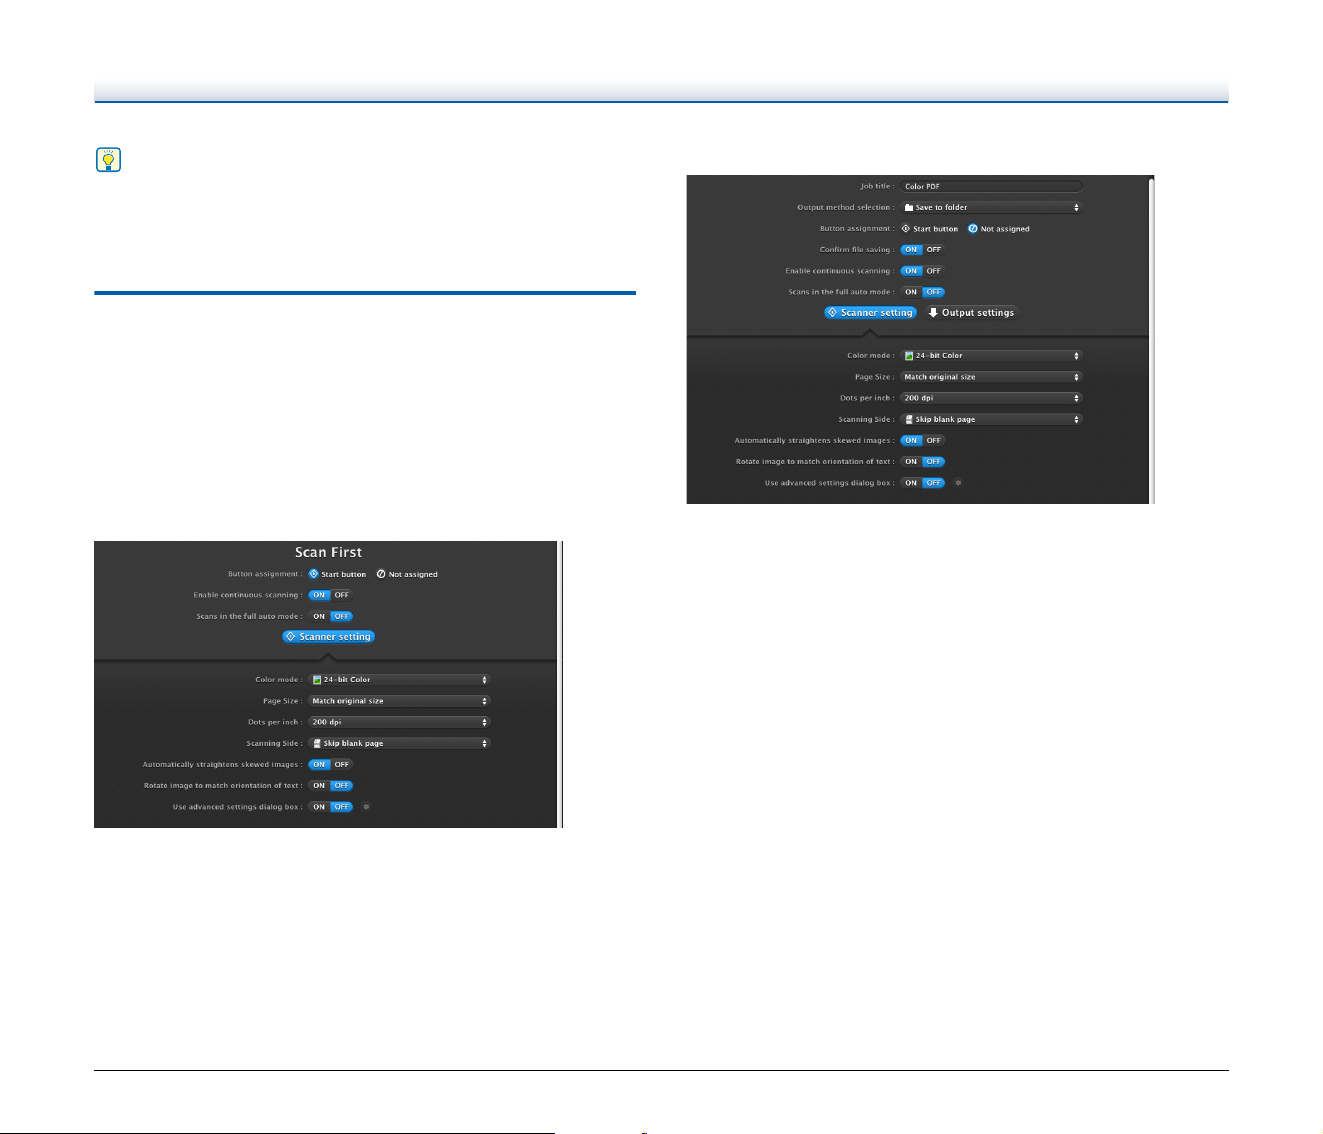This screenshot has width=1323, height=1134.
Task: Click the gear icon beside Use advanced settings in Color PDF panel
Action: coord(958,483)
